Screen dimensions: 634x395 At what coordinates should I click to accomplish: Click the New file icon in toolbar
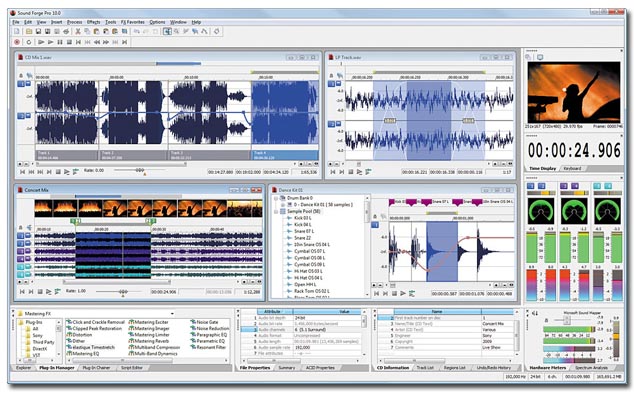17,31
